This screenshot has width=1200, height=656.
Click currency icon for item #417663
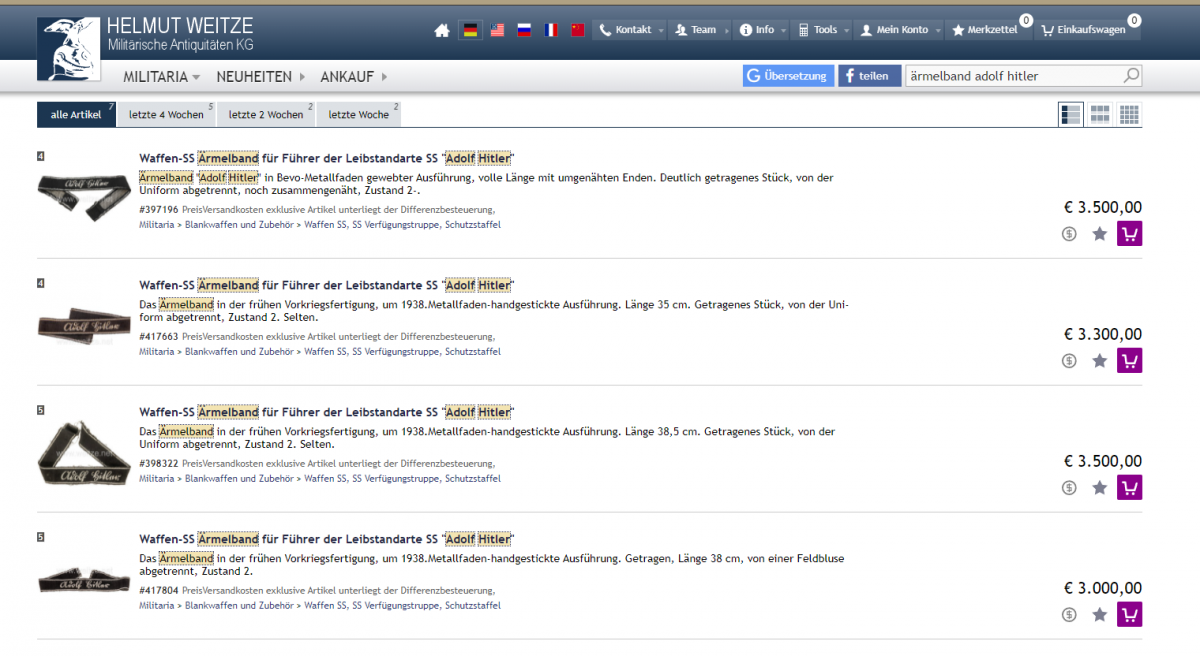coord(1070,361)
